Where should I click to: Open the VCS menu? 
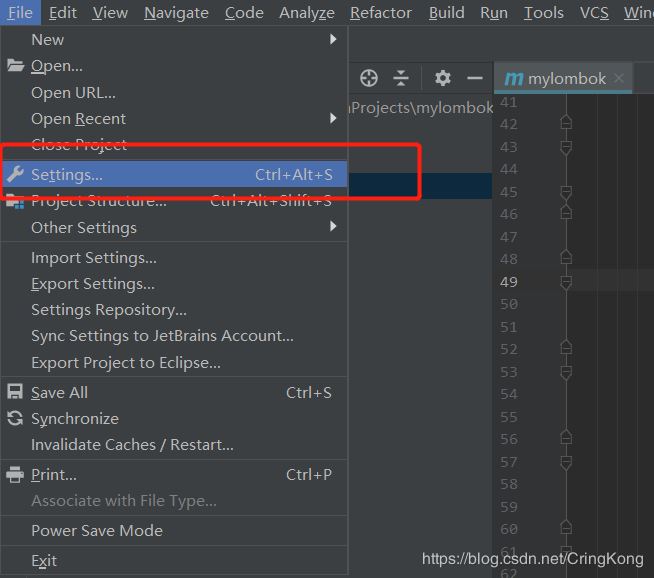[594, 13]
